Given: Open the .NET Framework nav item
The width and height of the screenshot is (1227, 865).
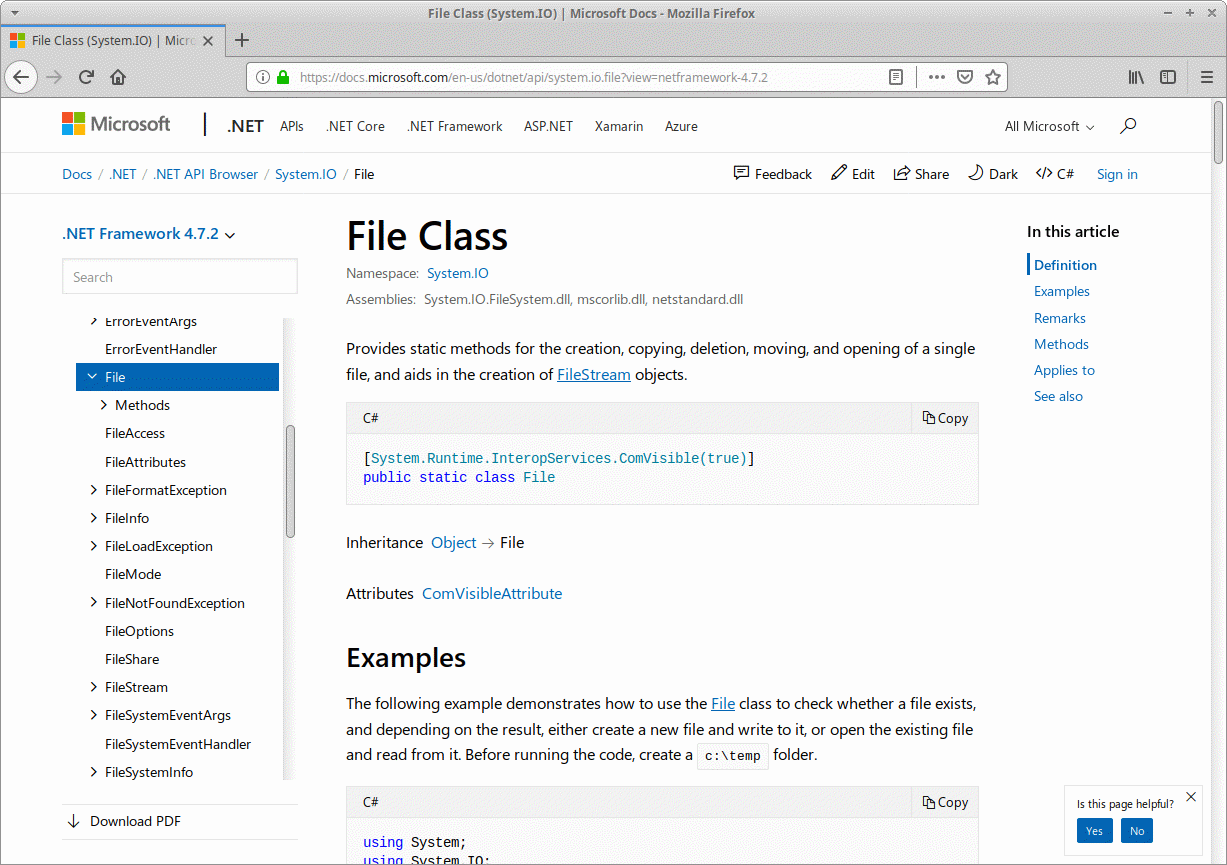Looking at the screenshot, I should [x=455, y=126].
